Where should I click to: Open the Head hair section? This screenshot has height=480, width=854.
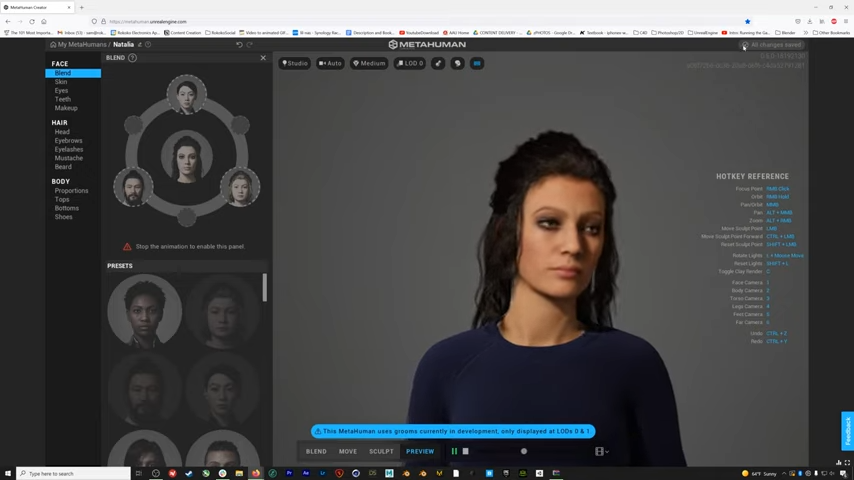point(62,132)
